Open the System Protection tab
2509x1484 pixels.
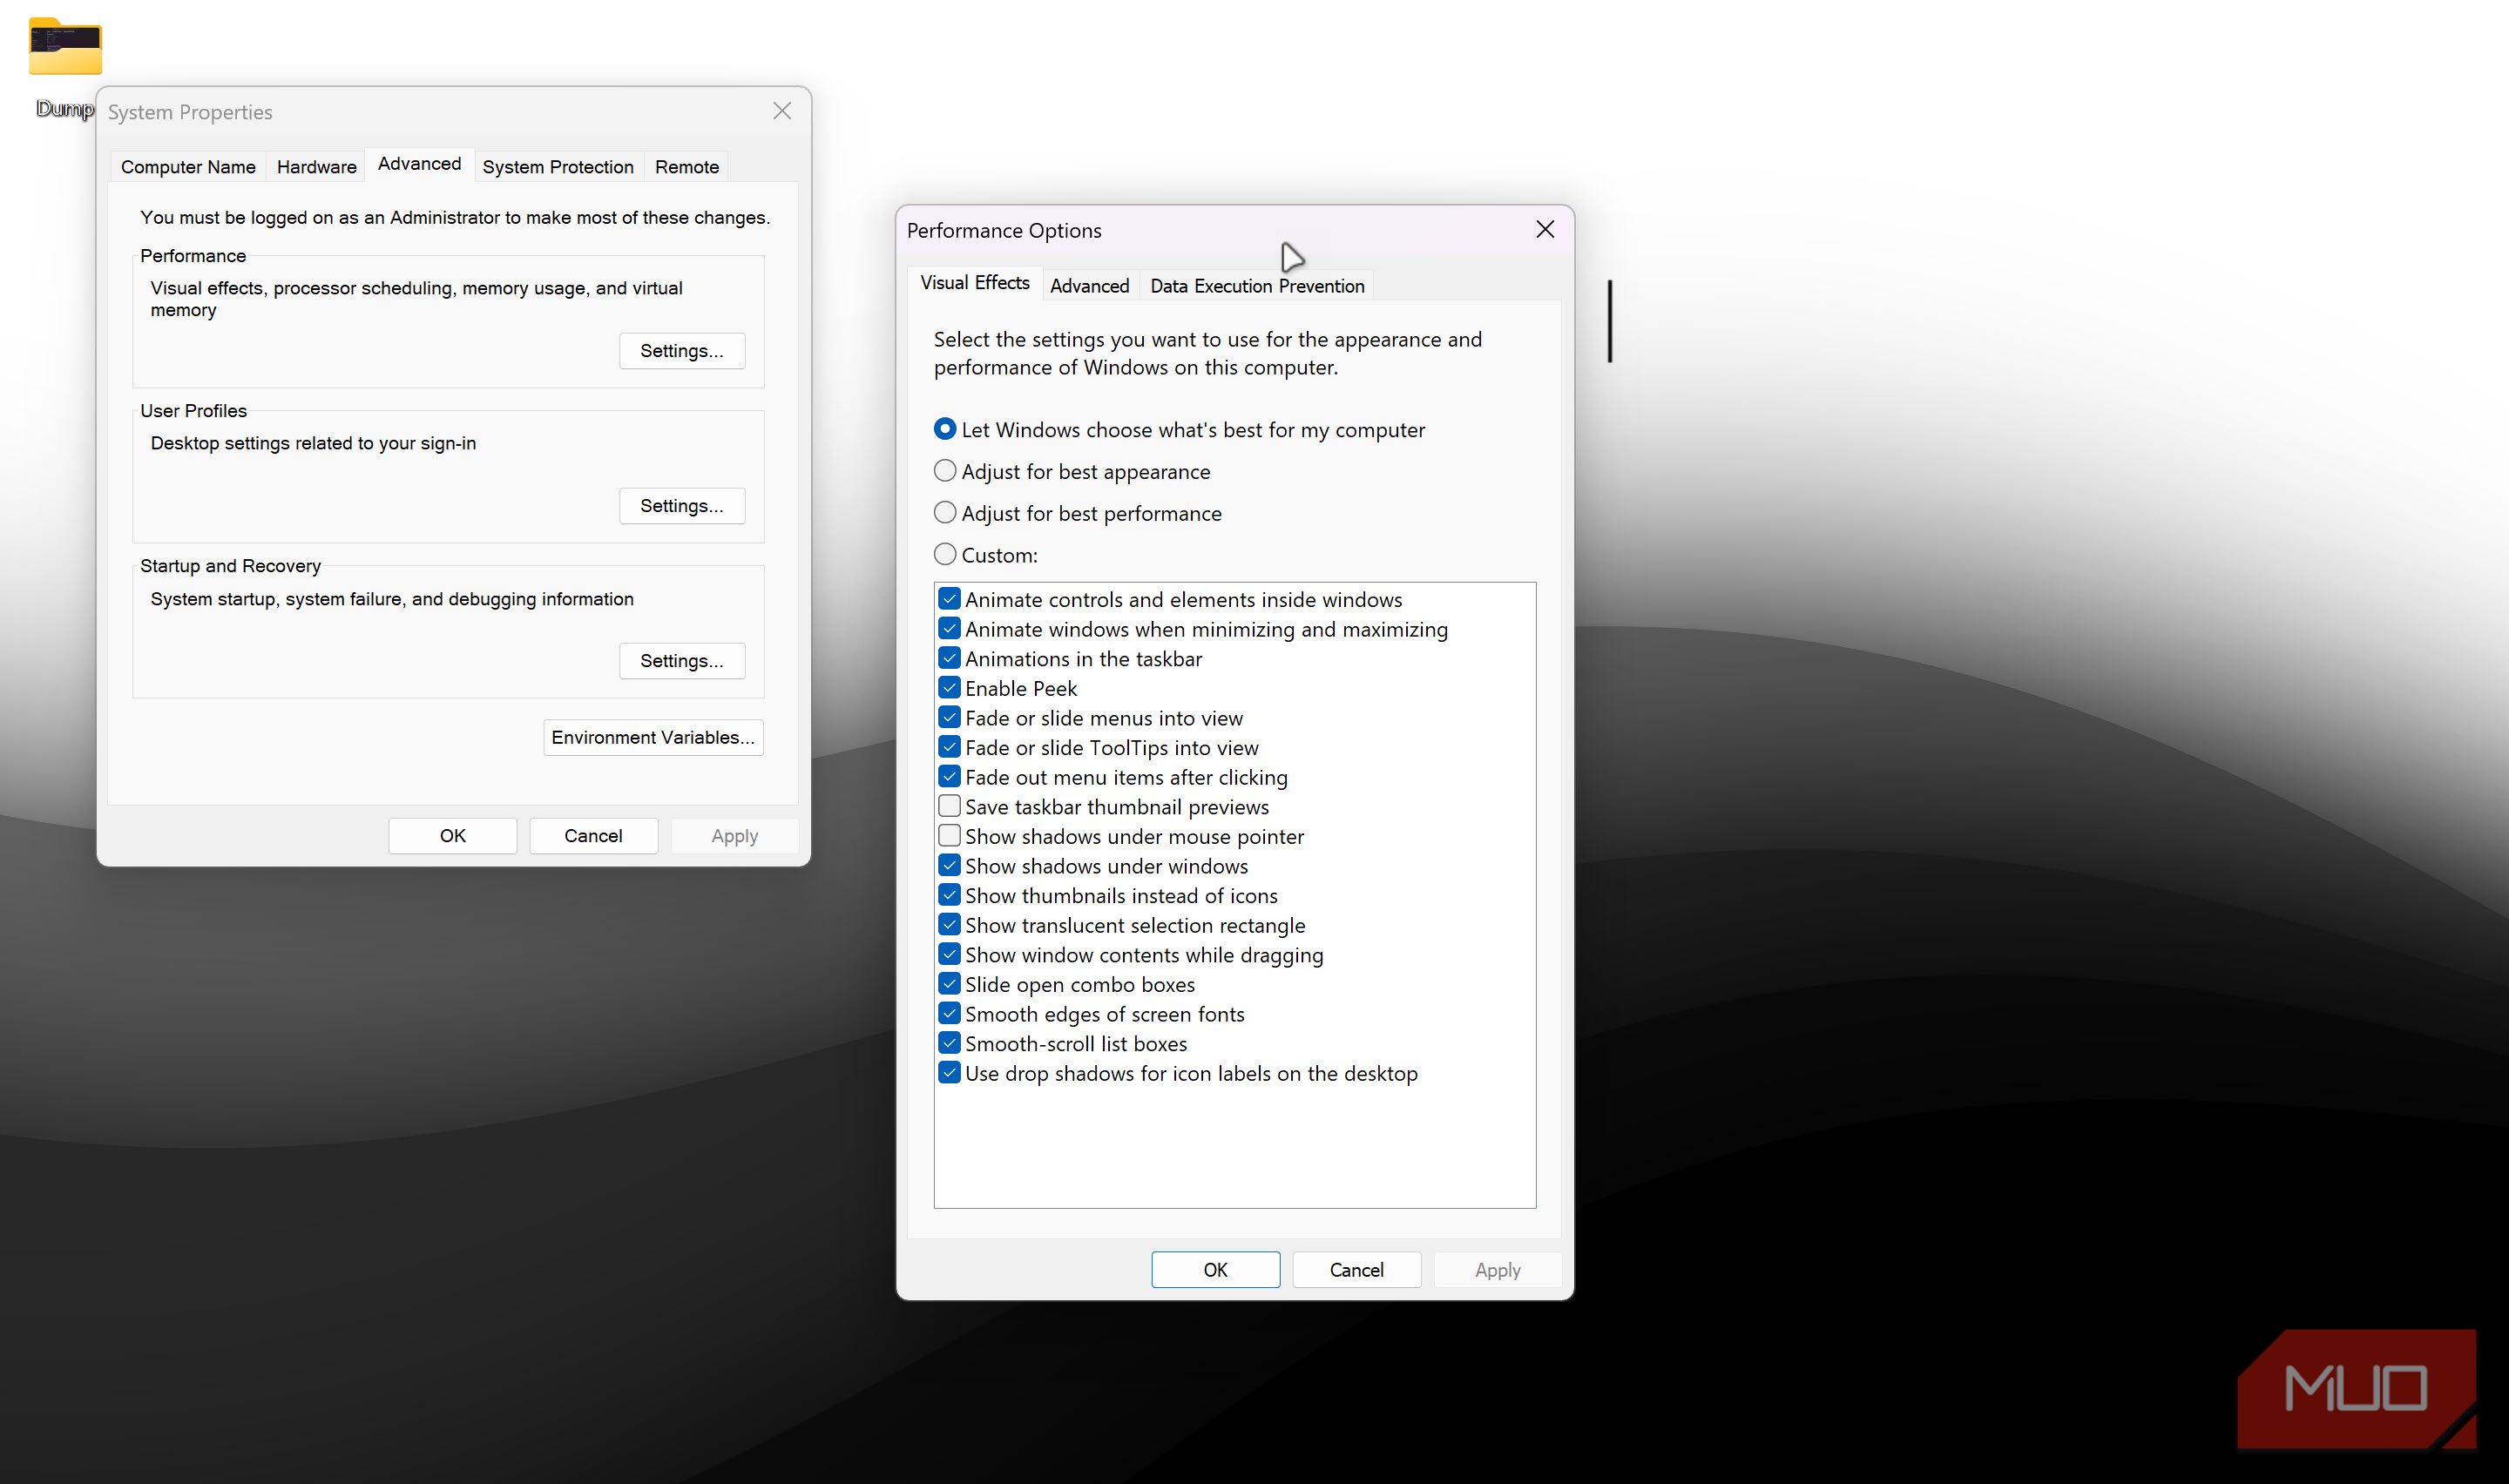tap(558, 167)
